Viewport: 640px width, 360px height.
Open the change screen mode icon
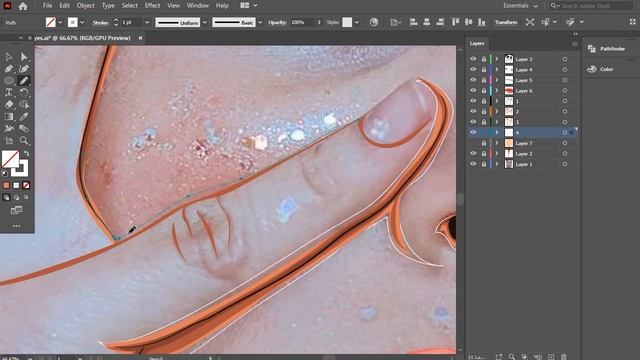[x=16, y=210]
